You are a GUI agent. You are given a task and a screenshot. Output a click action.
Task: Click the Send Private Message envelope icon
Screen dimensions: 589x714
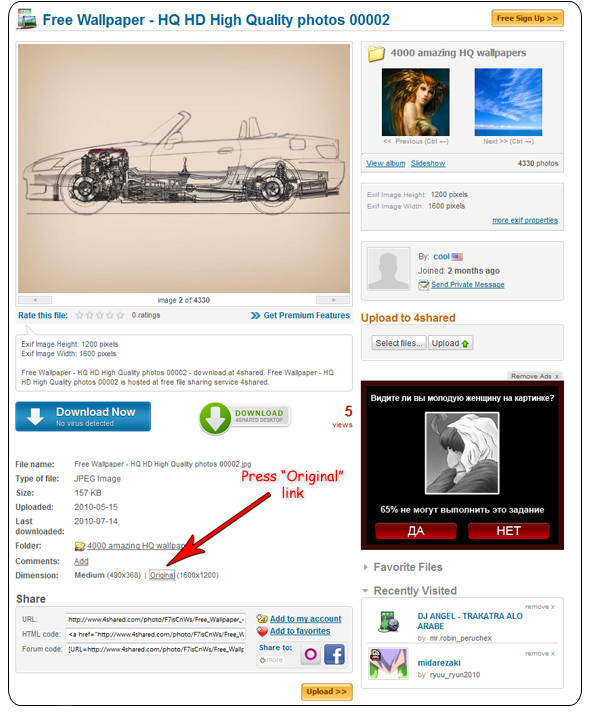click(x=424, y=285)
